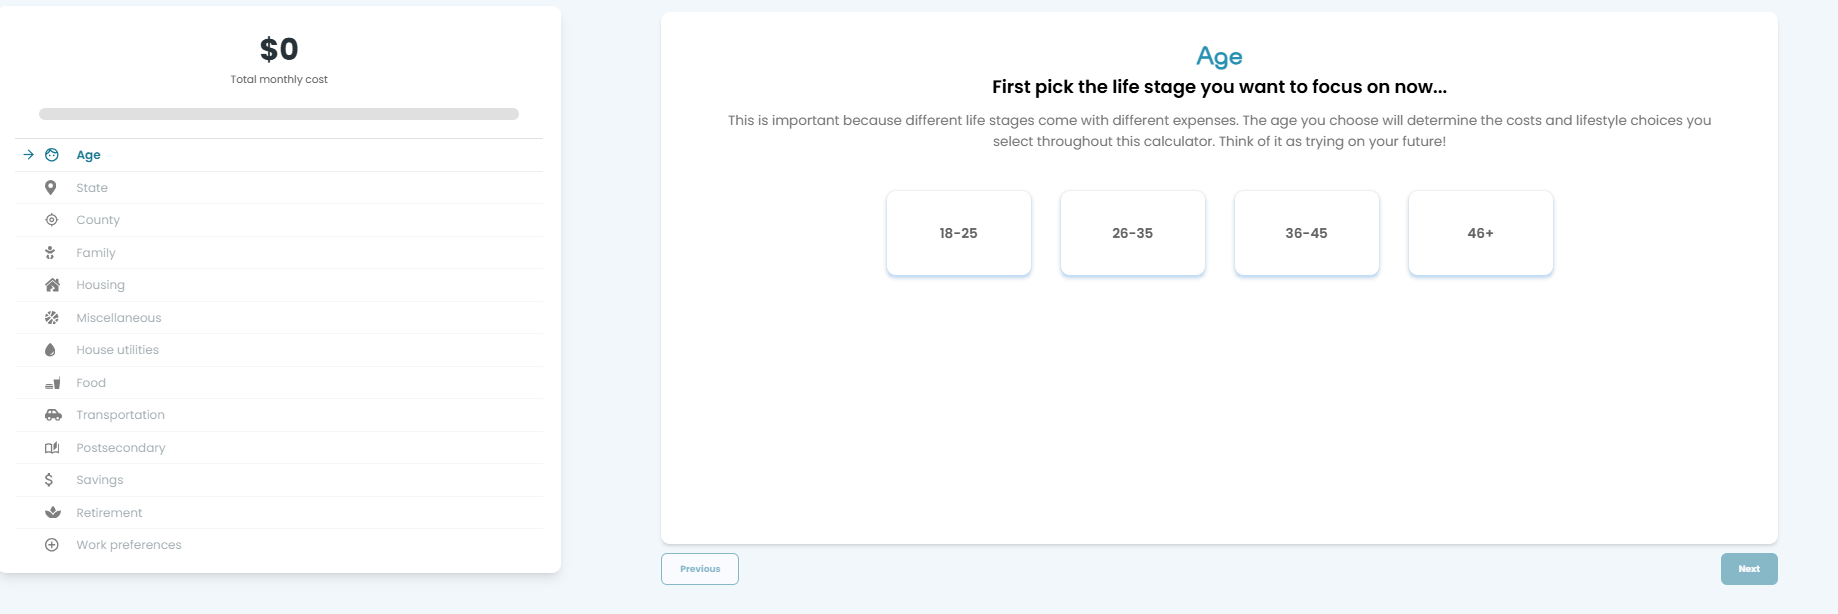The width and height of the screenshot is (1838, 614).
Task: Open the Miscellaneous step in sidebar
Action: point(279,318)
